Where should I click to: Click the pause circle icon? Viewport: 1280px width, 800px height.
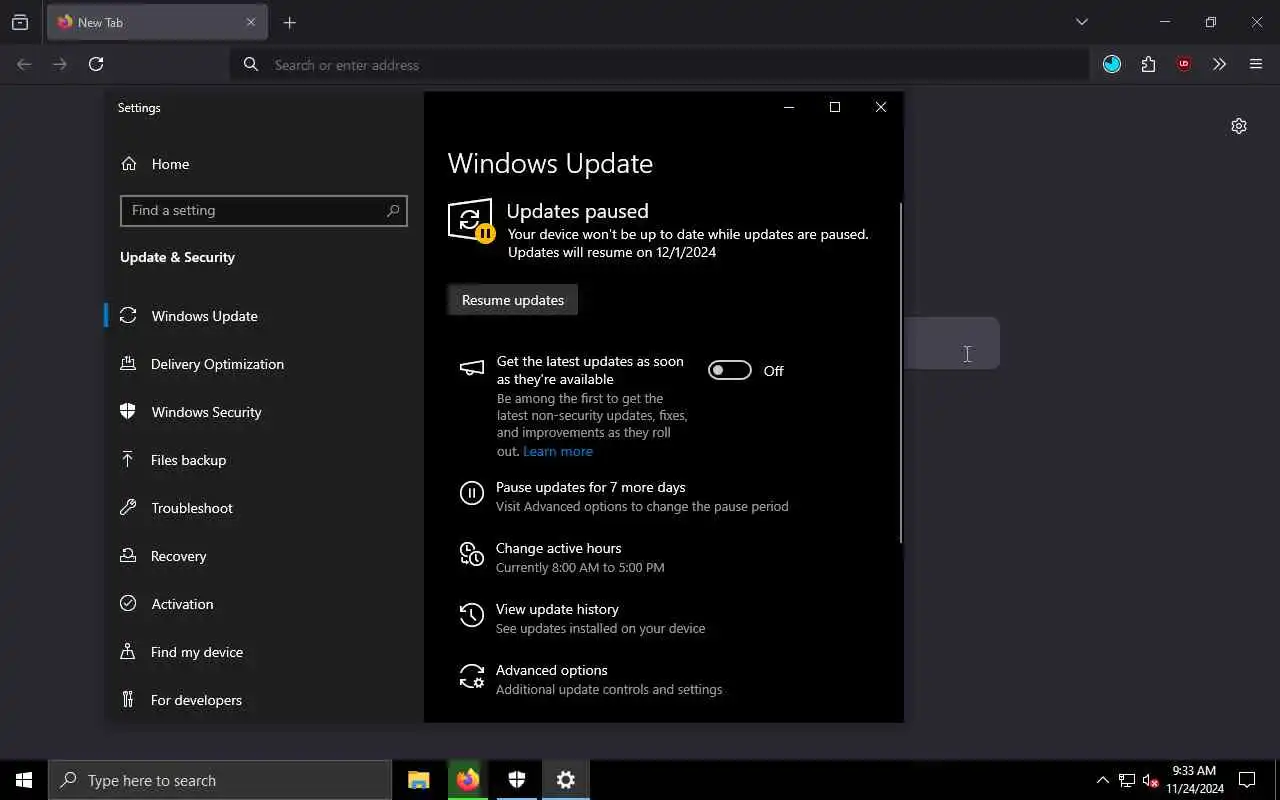[471, 492]
